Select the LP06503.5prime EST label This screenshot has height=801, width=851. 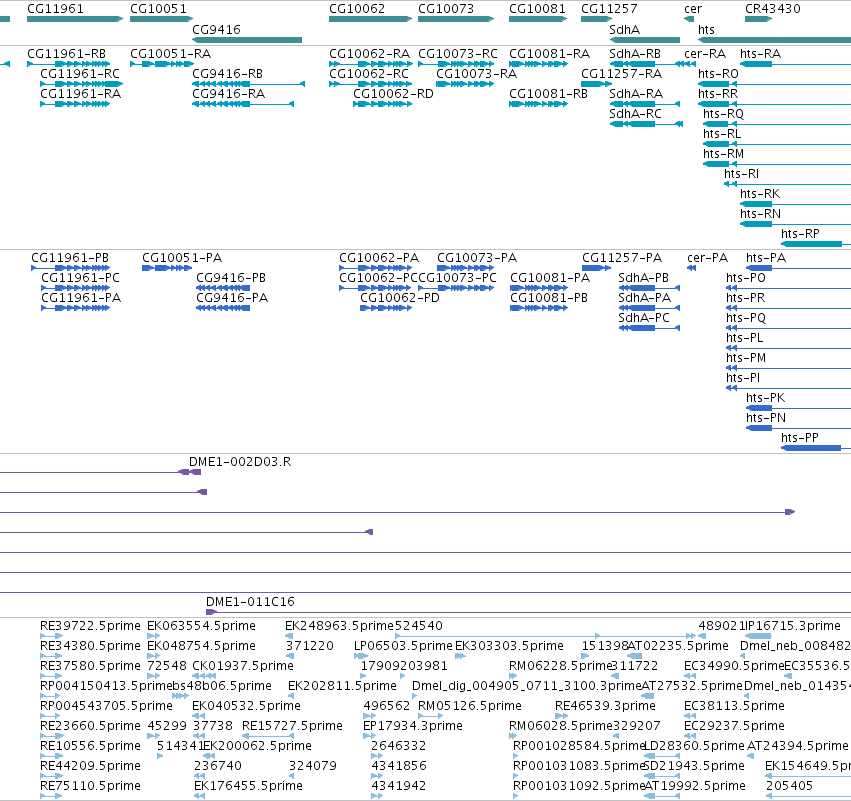(x=403, y=646)
